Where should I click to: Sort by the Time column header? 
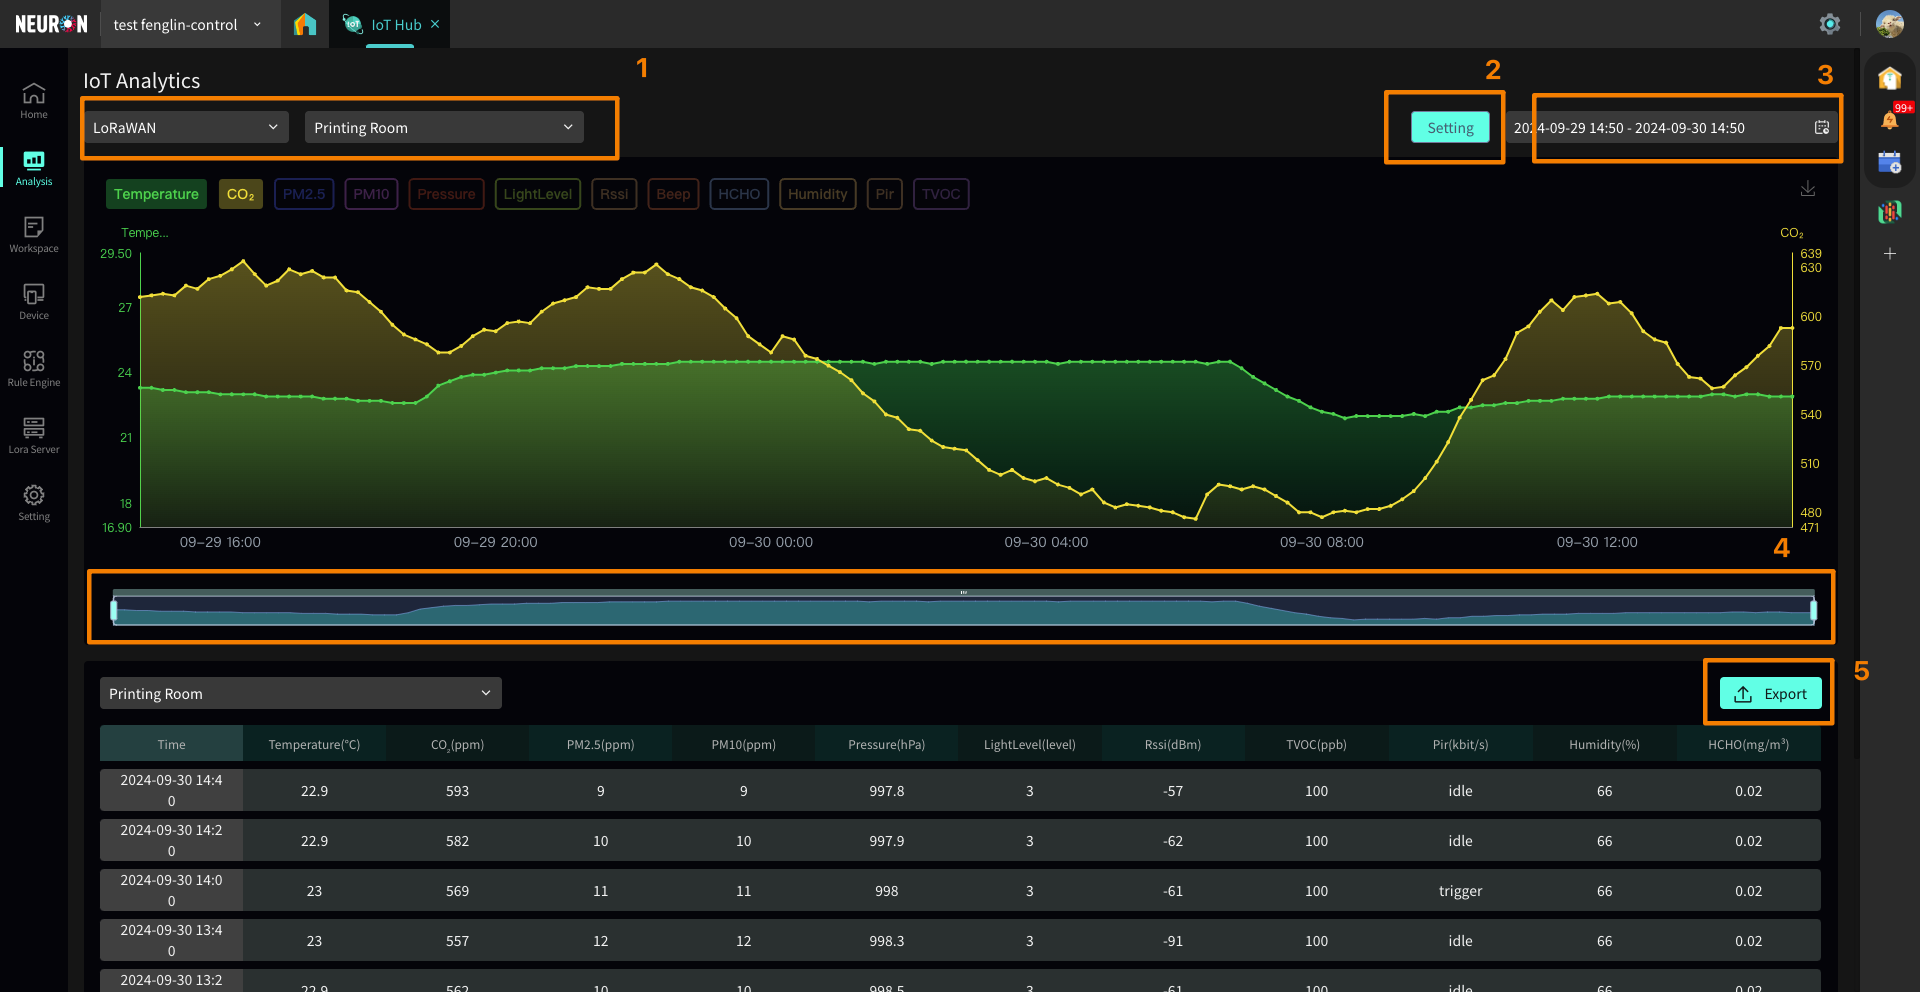[171, 744]
